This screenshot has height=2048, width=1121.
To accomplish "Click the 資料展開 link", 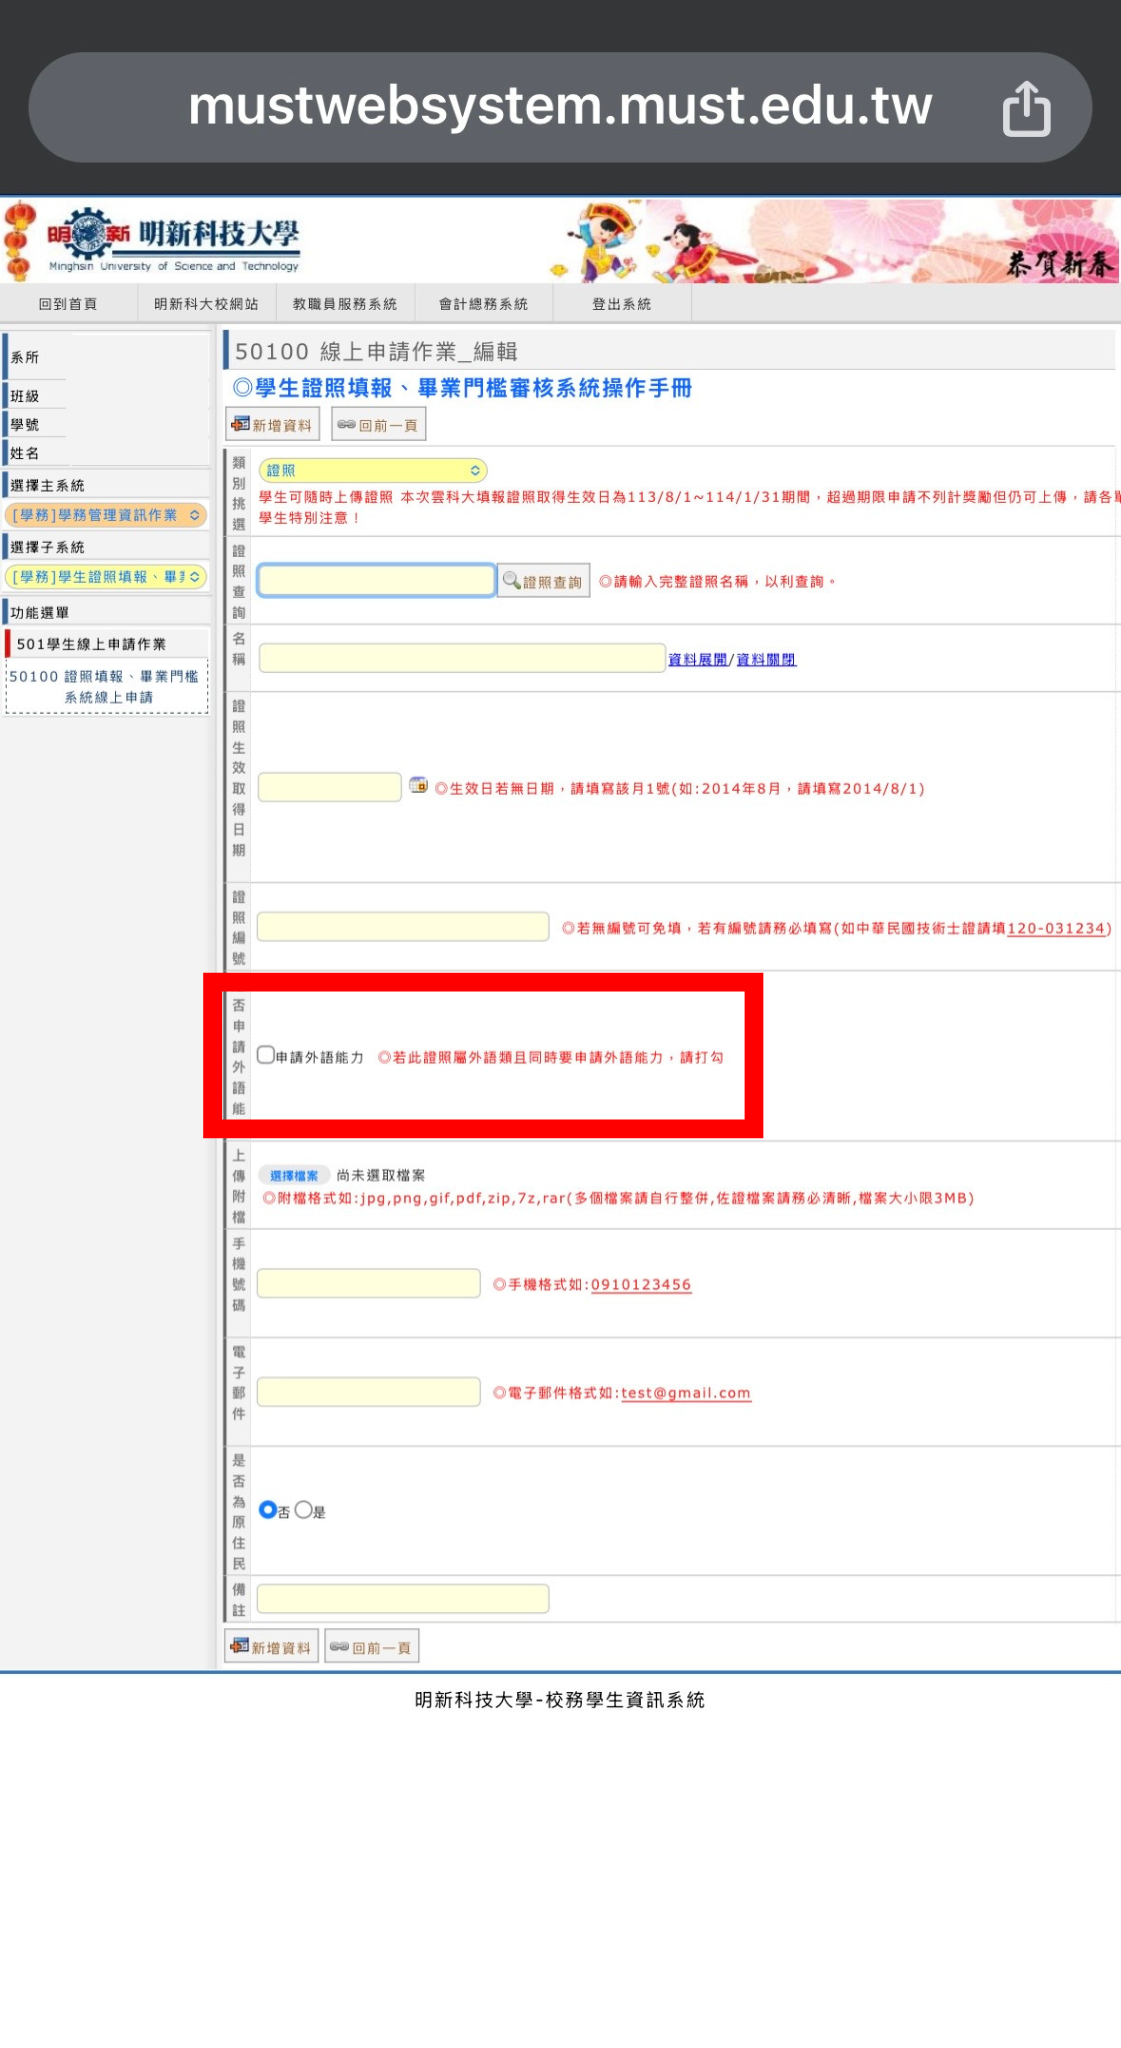I will (x=697, y=660).
